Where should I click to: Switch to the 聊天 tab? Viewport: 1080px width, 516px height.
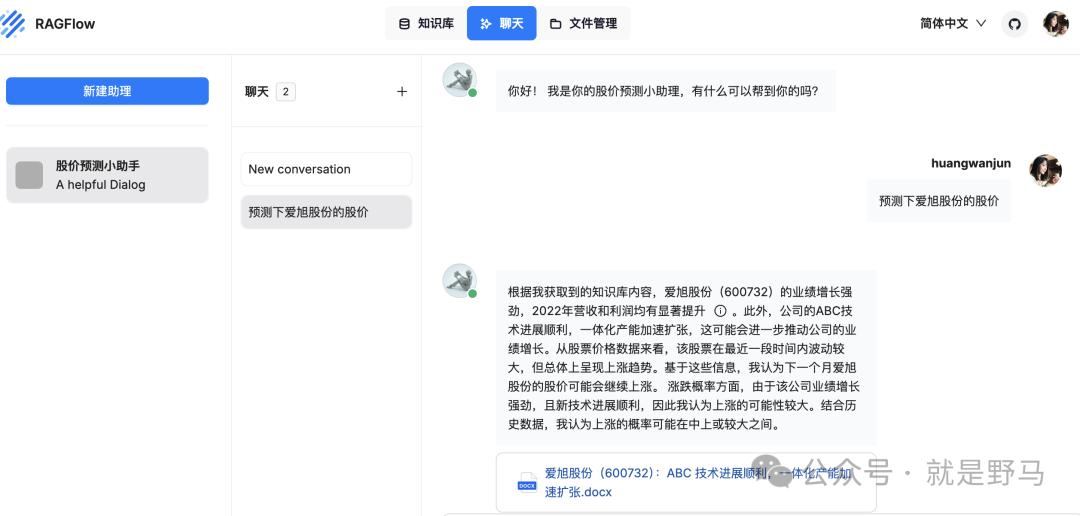(501, 23)
